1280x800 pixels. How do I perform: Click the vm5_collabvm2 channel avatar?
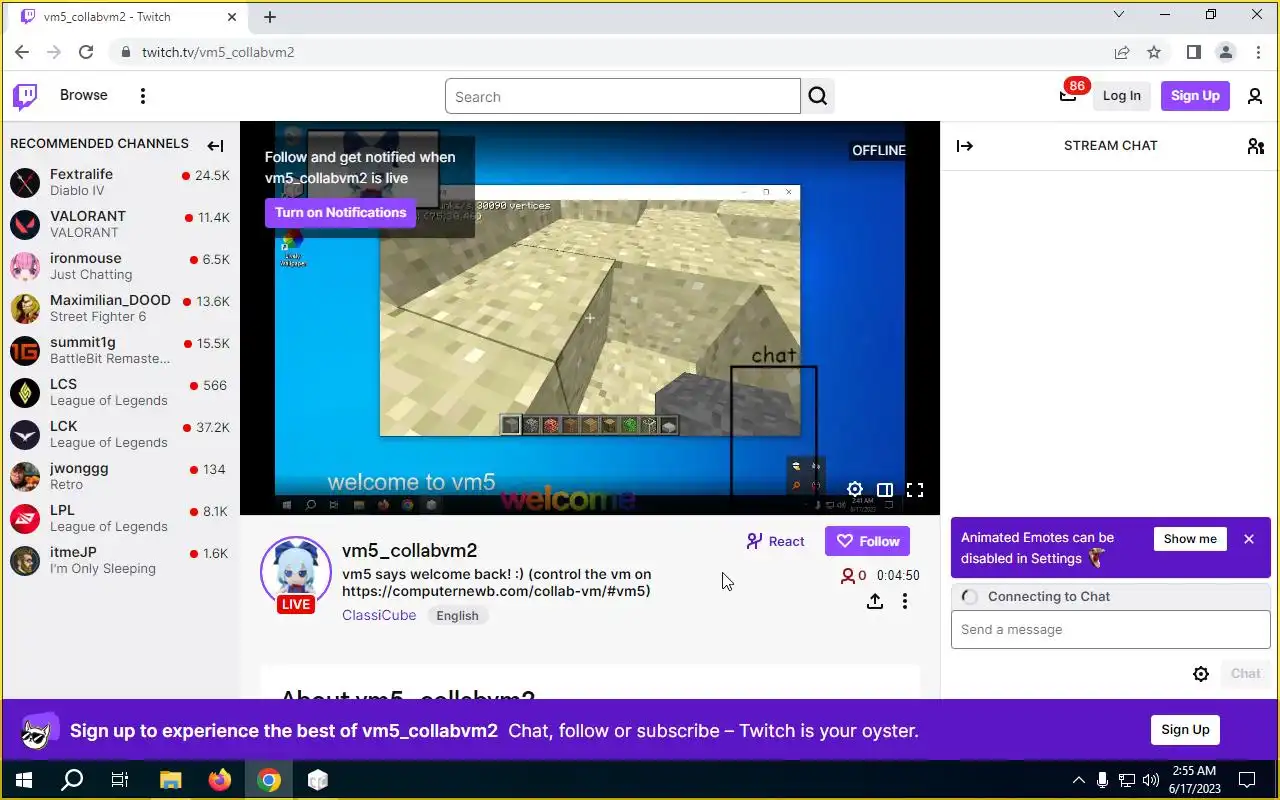pyautogui.click(x=296, y=573)
